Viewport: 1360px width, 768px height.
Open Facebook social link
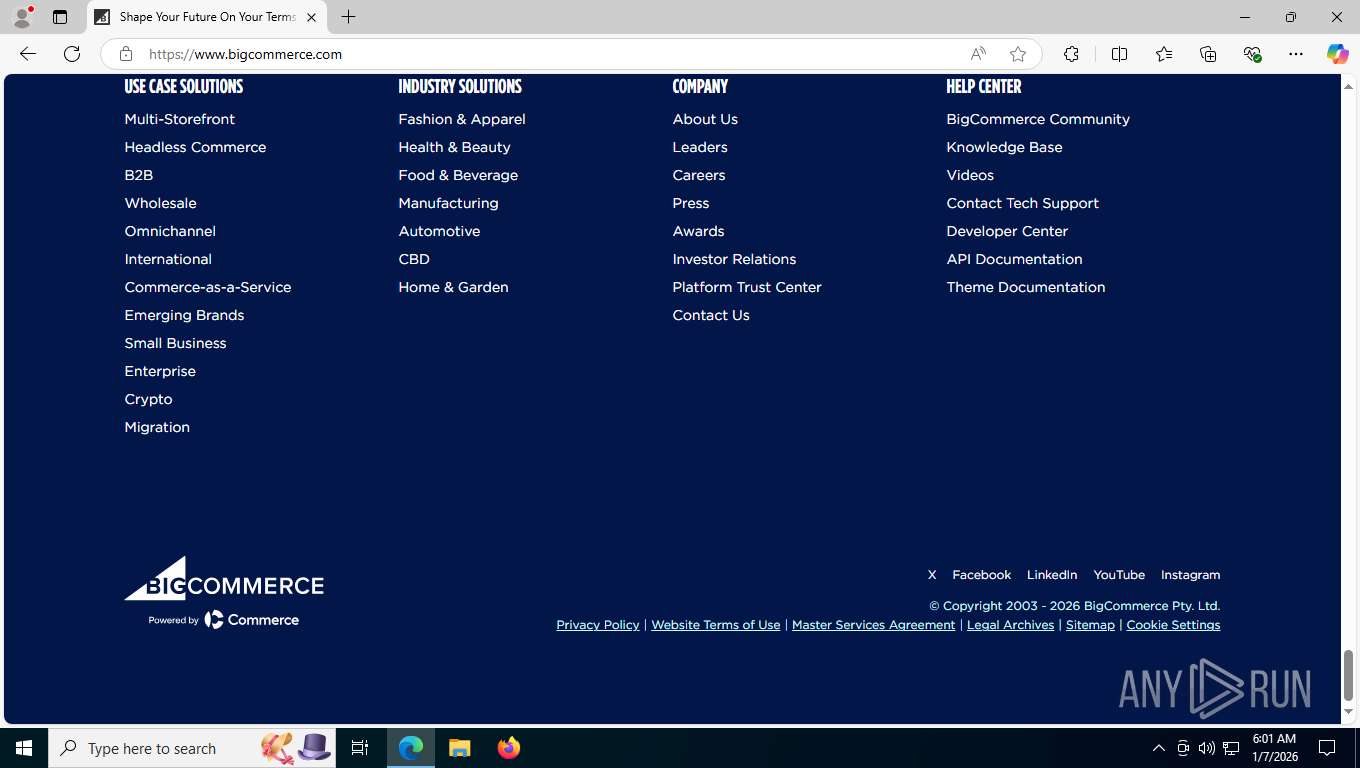click(982, 575)
